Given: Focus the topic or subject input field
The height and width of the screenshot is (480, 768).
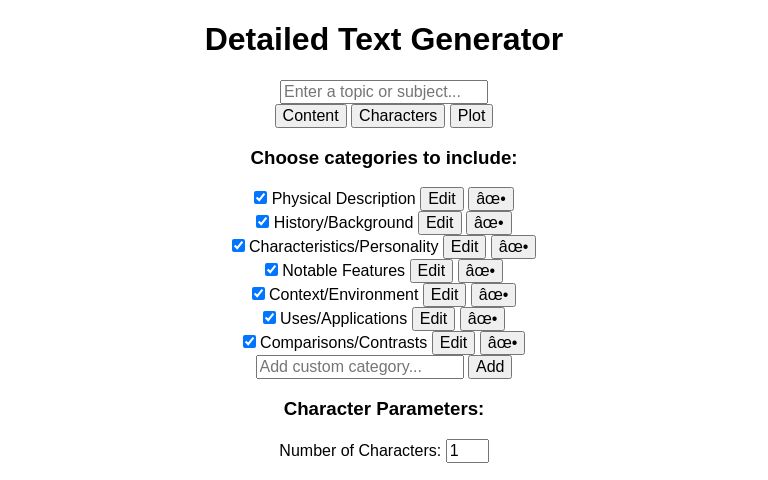Looking at the screenshot, I should [x=384, y=92].
